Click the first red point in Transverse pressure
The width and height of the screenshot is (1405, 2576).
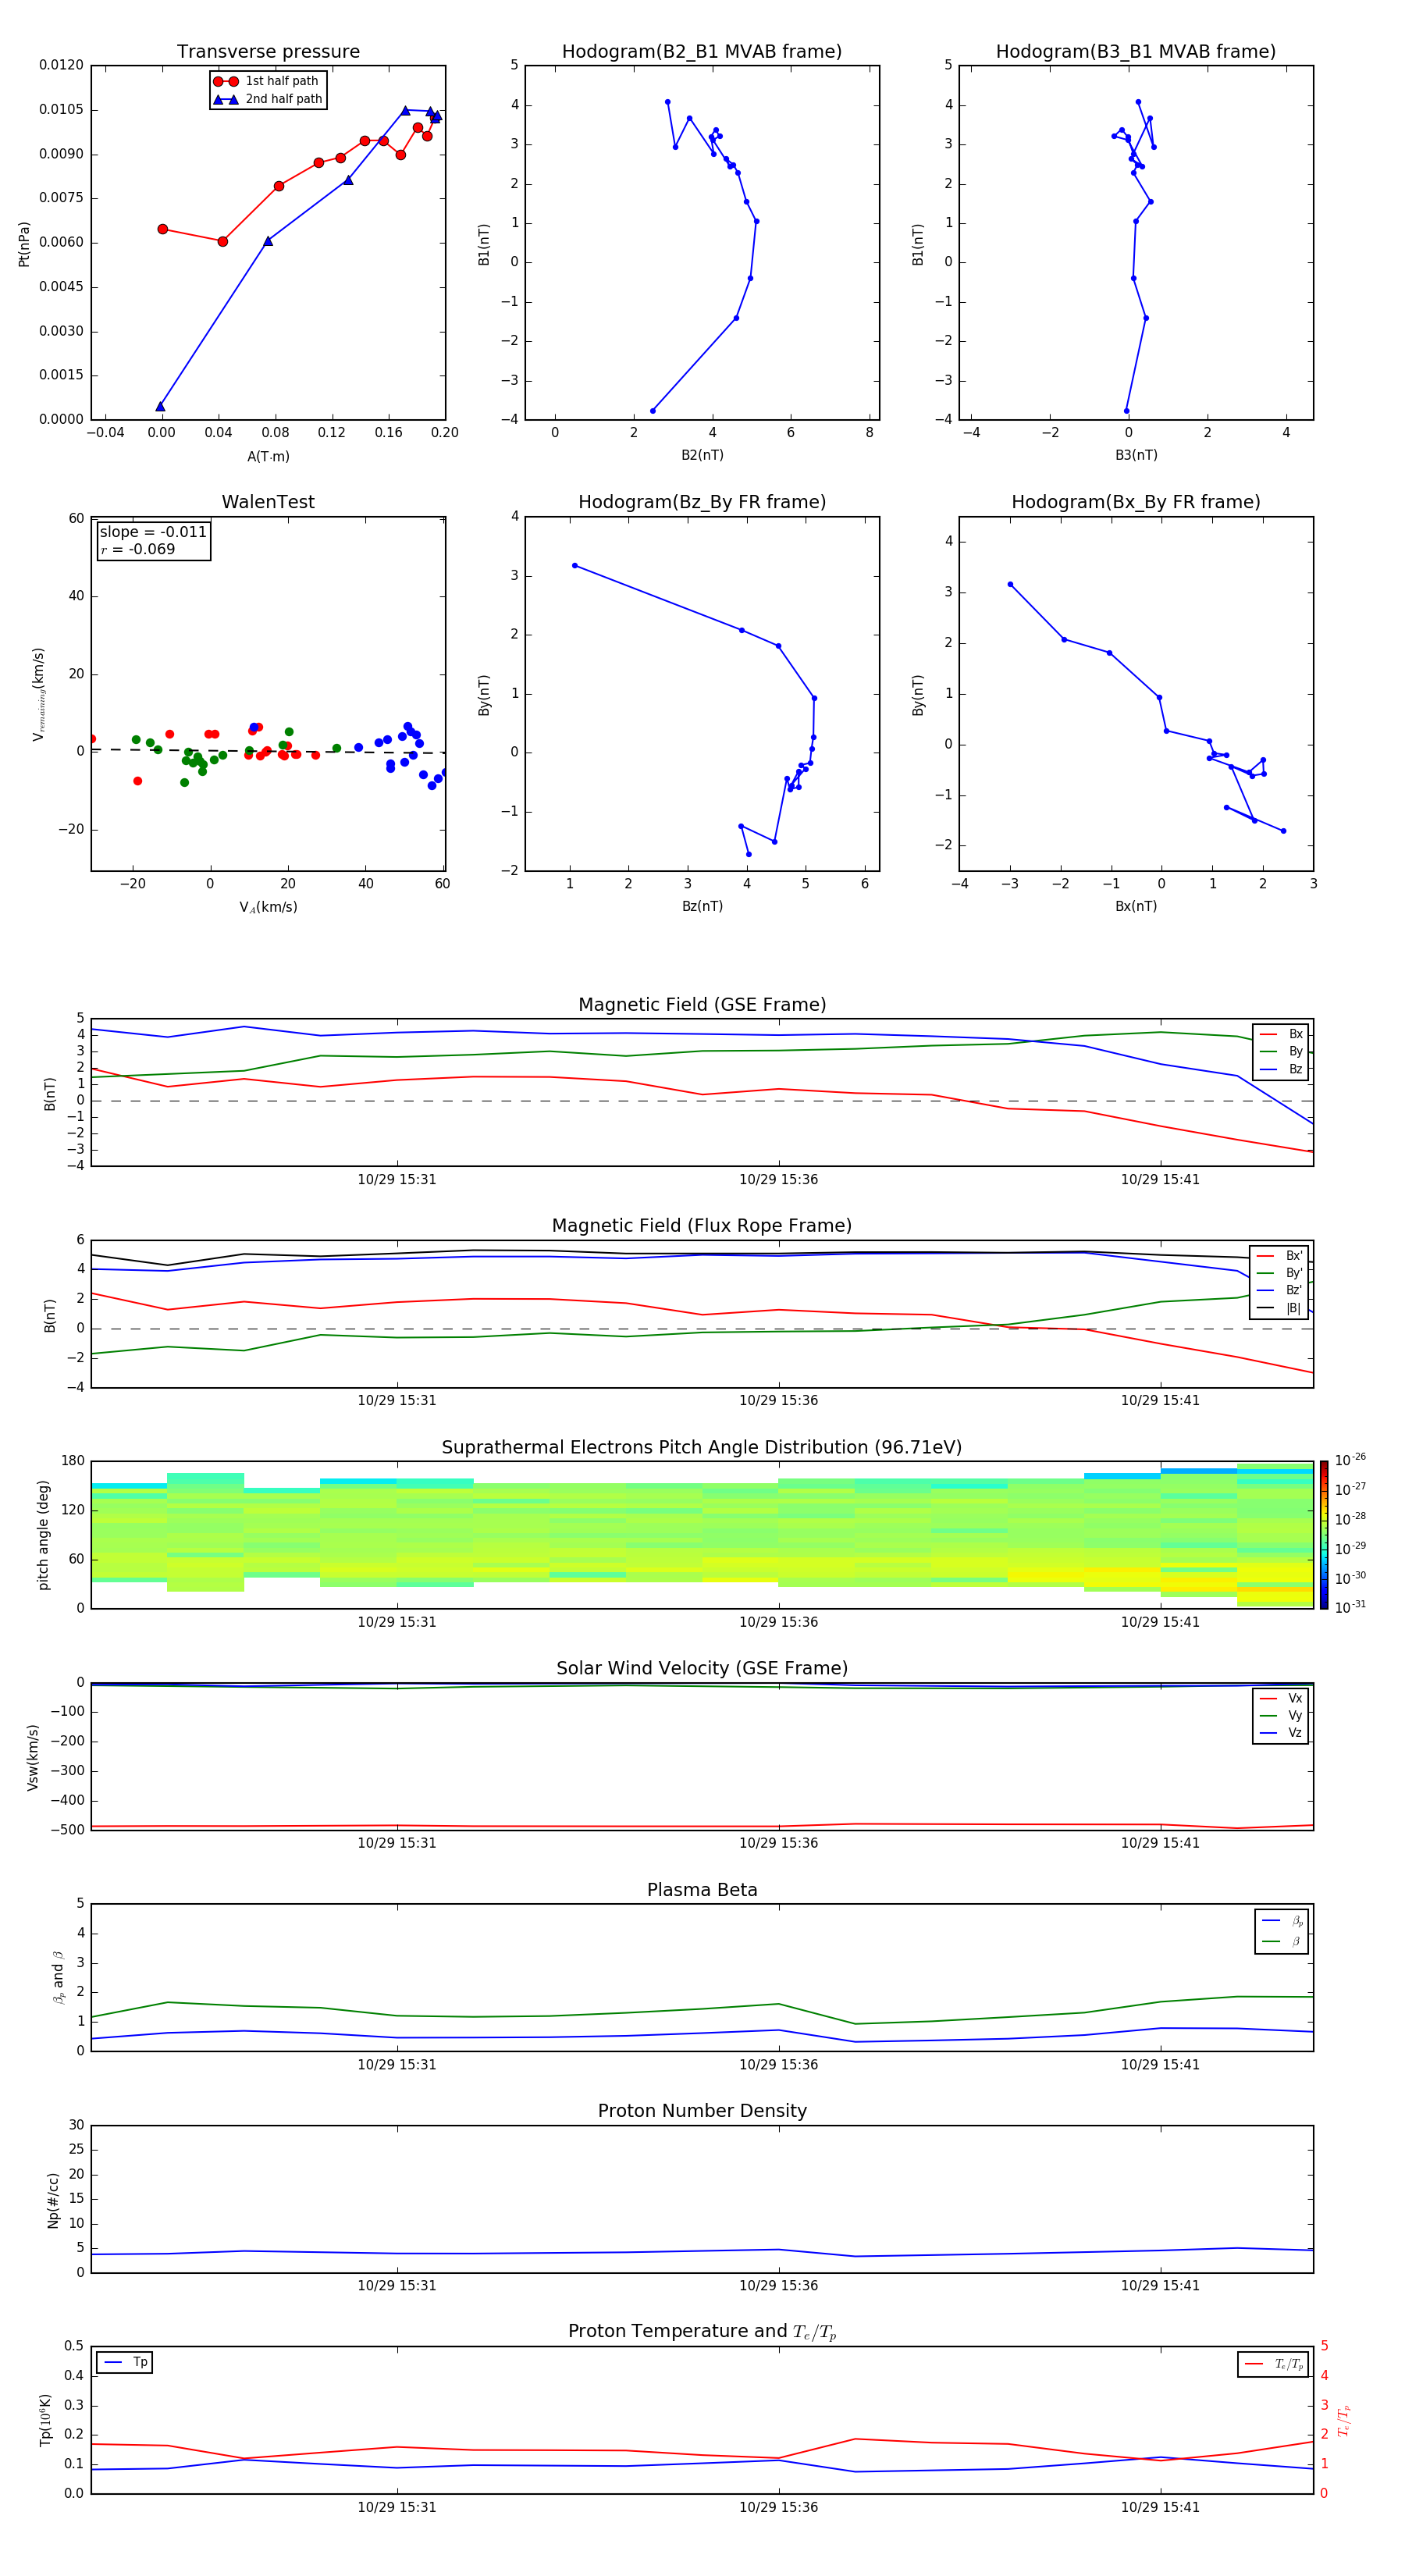click(162, 229)
